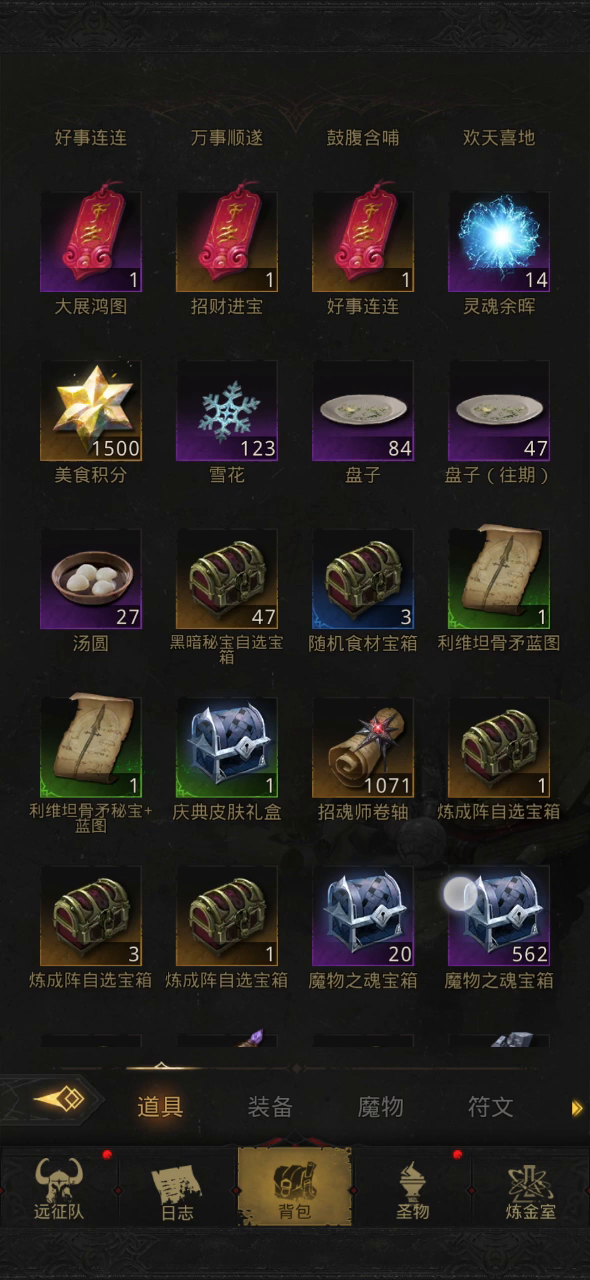Tap the 利维坦骨矛蓝图 blueprint item

(x=499, y=579)
